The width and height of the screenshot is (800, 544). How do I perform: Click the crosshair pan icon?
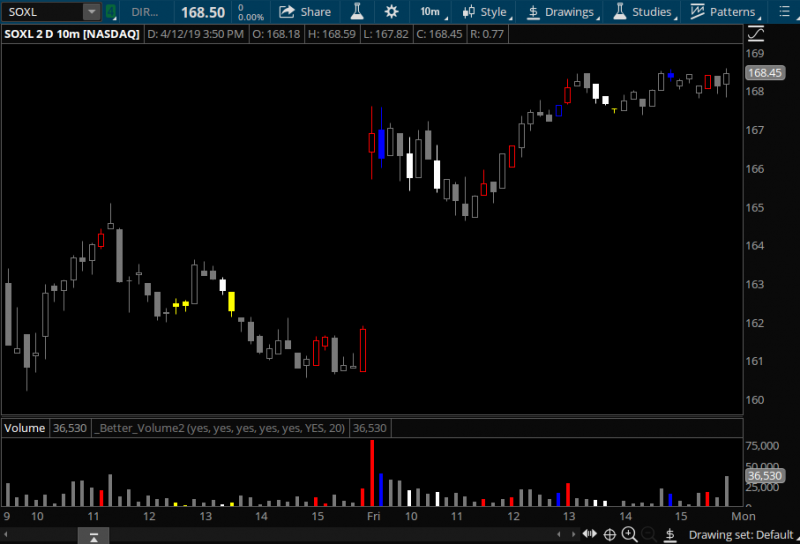(609, 534)
